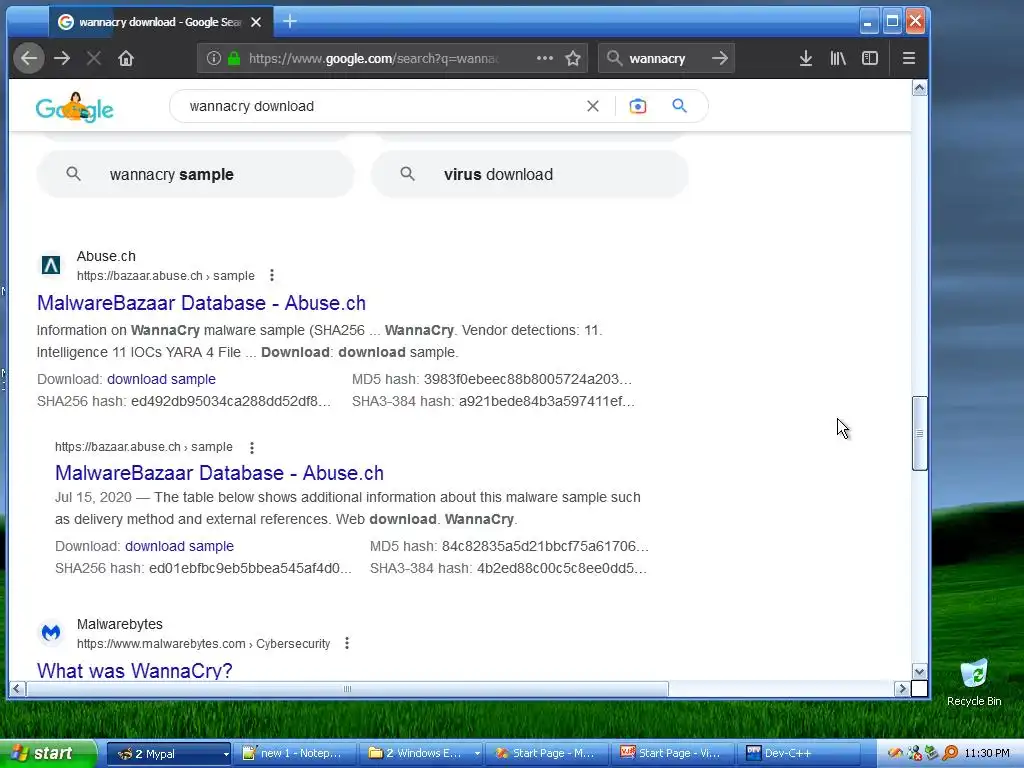
Task: Open the What was WannaCry? result
Action: click(x=135, y=670)
